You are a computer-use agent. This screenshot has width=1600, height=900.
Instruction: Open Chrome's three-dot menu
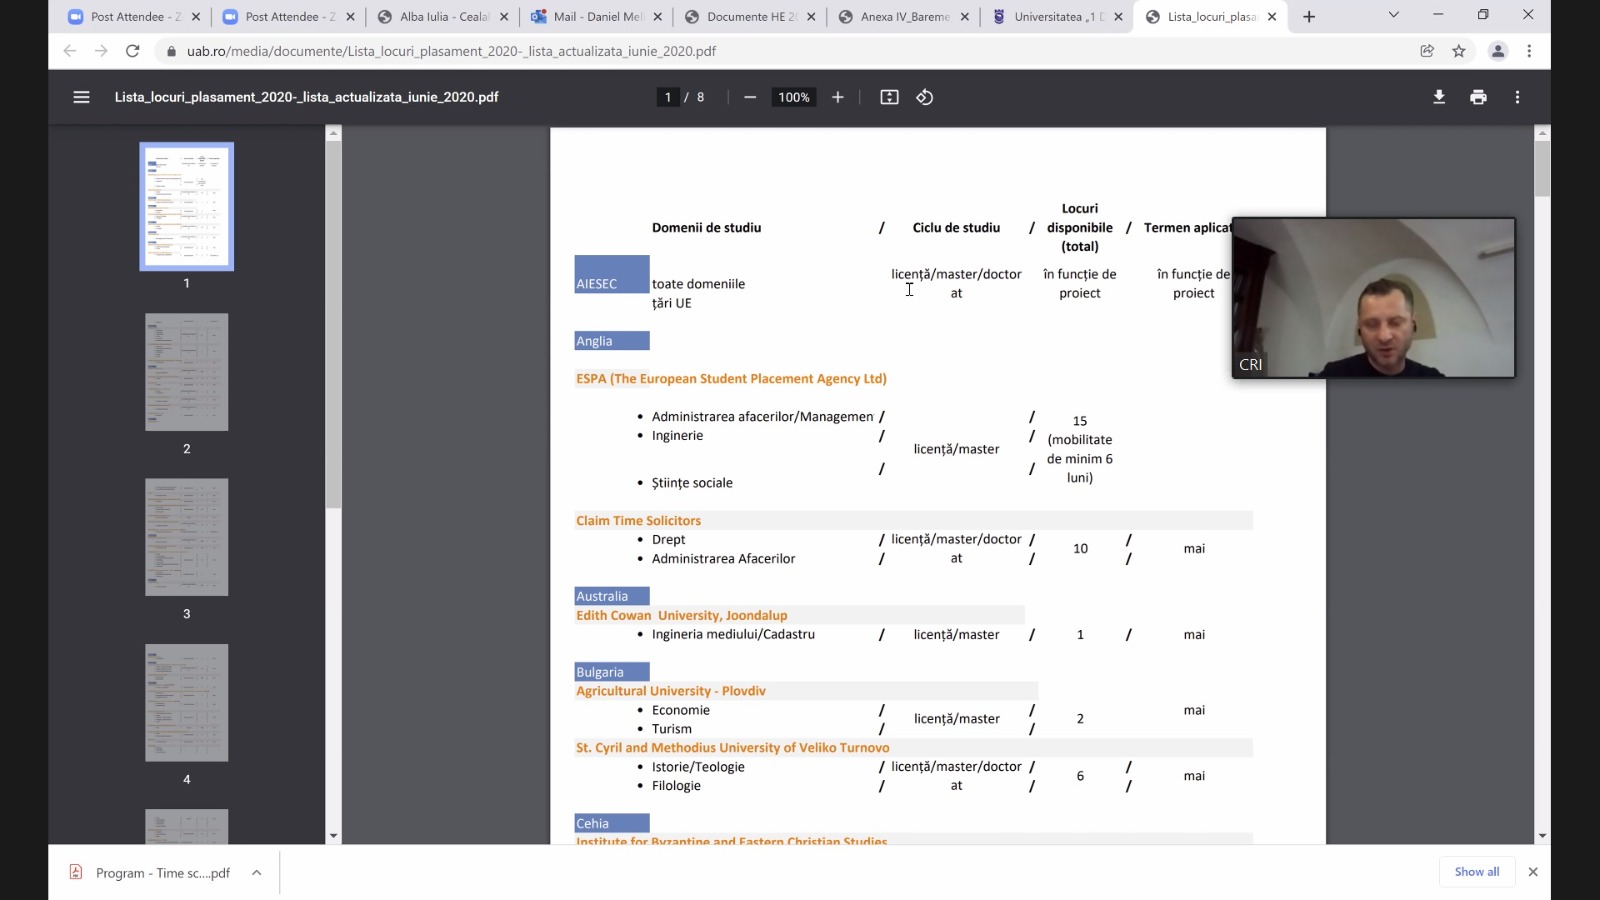1529,51
